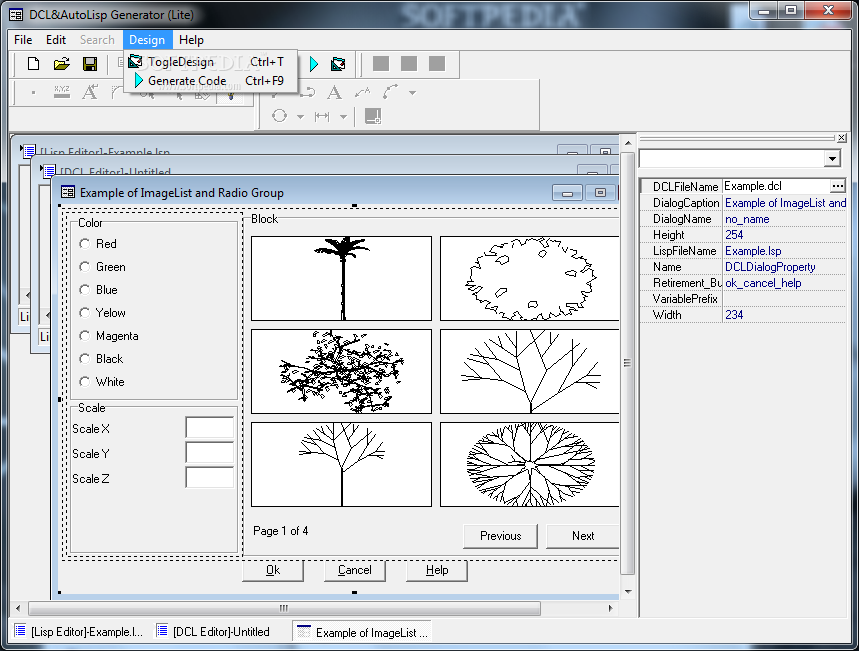Screen dimensions: 859x651
Task: Choose Generate Code from the Design menu
Action: [x=211, y=81]
